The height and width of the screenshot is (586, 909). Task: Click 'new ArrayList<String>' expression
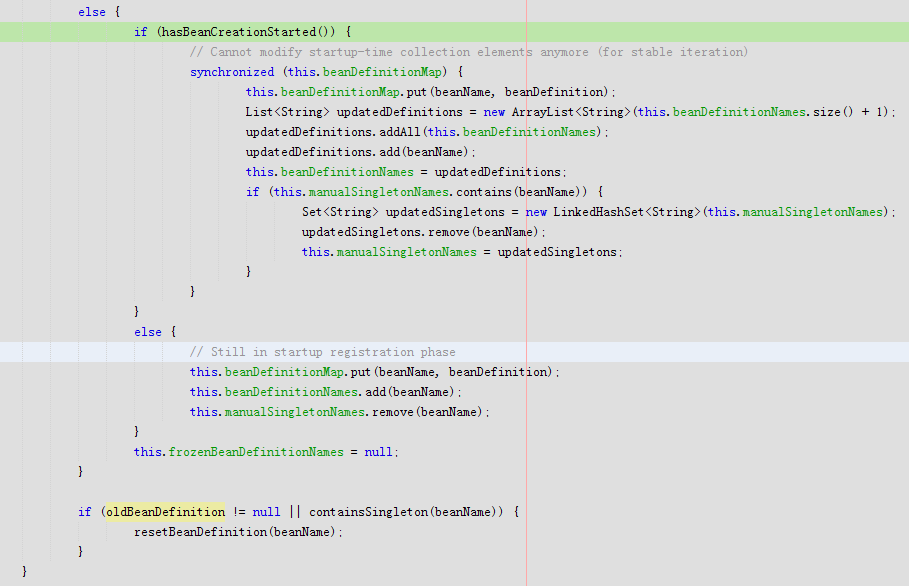pyautogui.click(x=557, y=112)
